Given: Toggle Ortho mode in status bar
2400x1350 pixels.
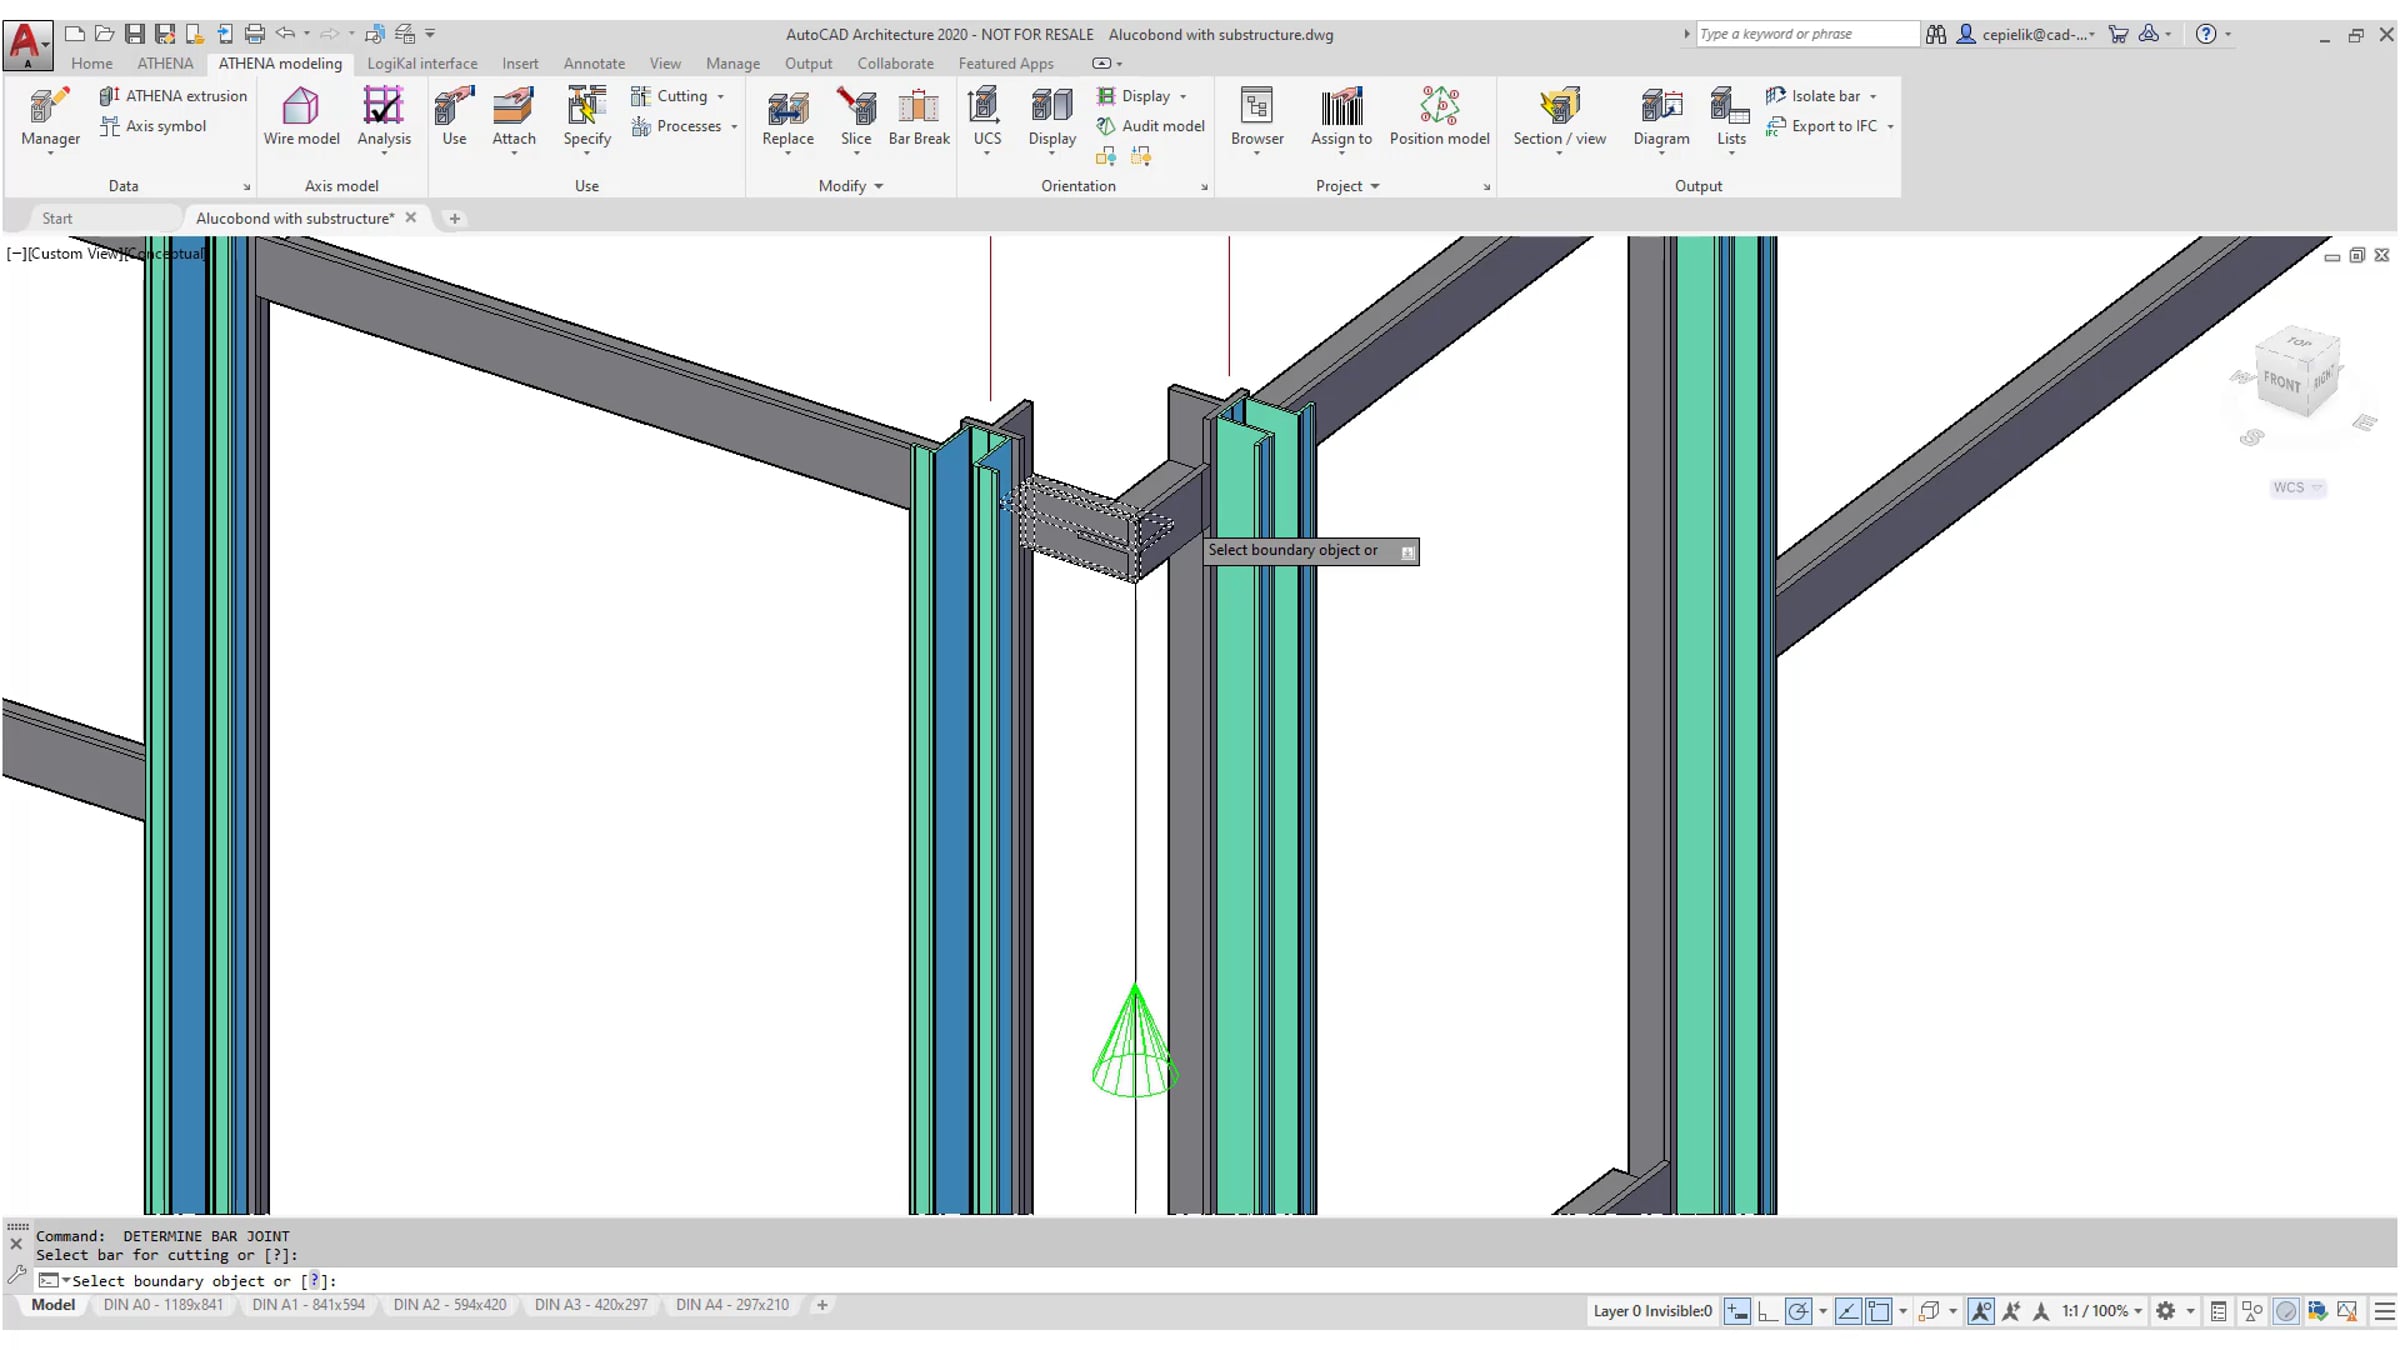Looking at the screenshot, I should 1767,1311.
